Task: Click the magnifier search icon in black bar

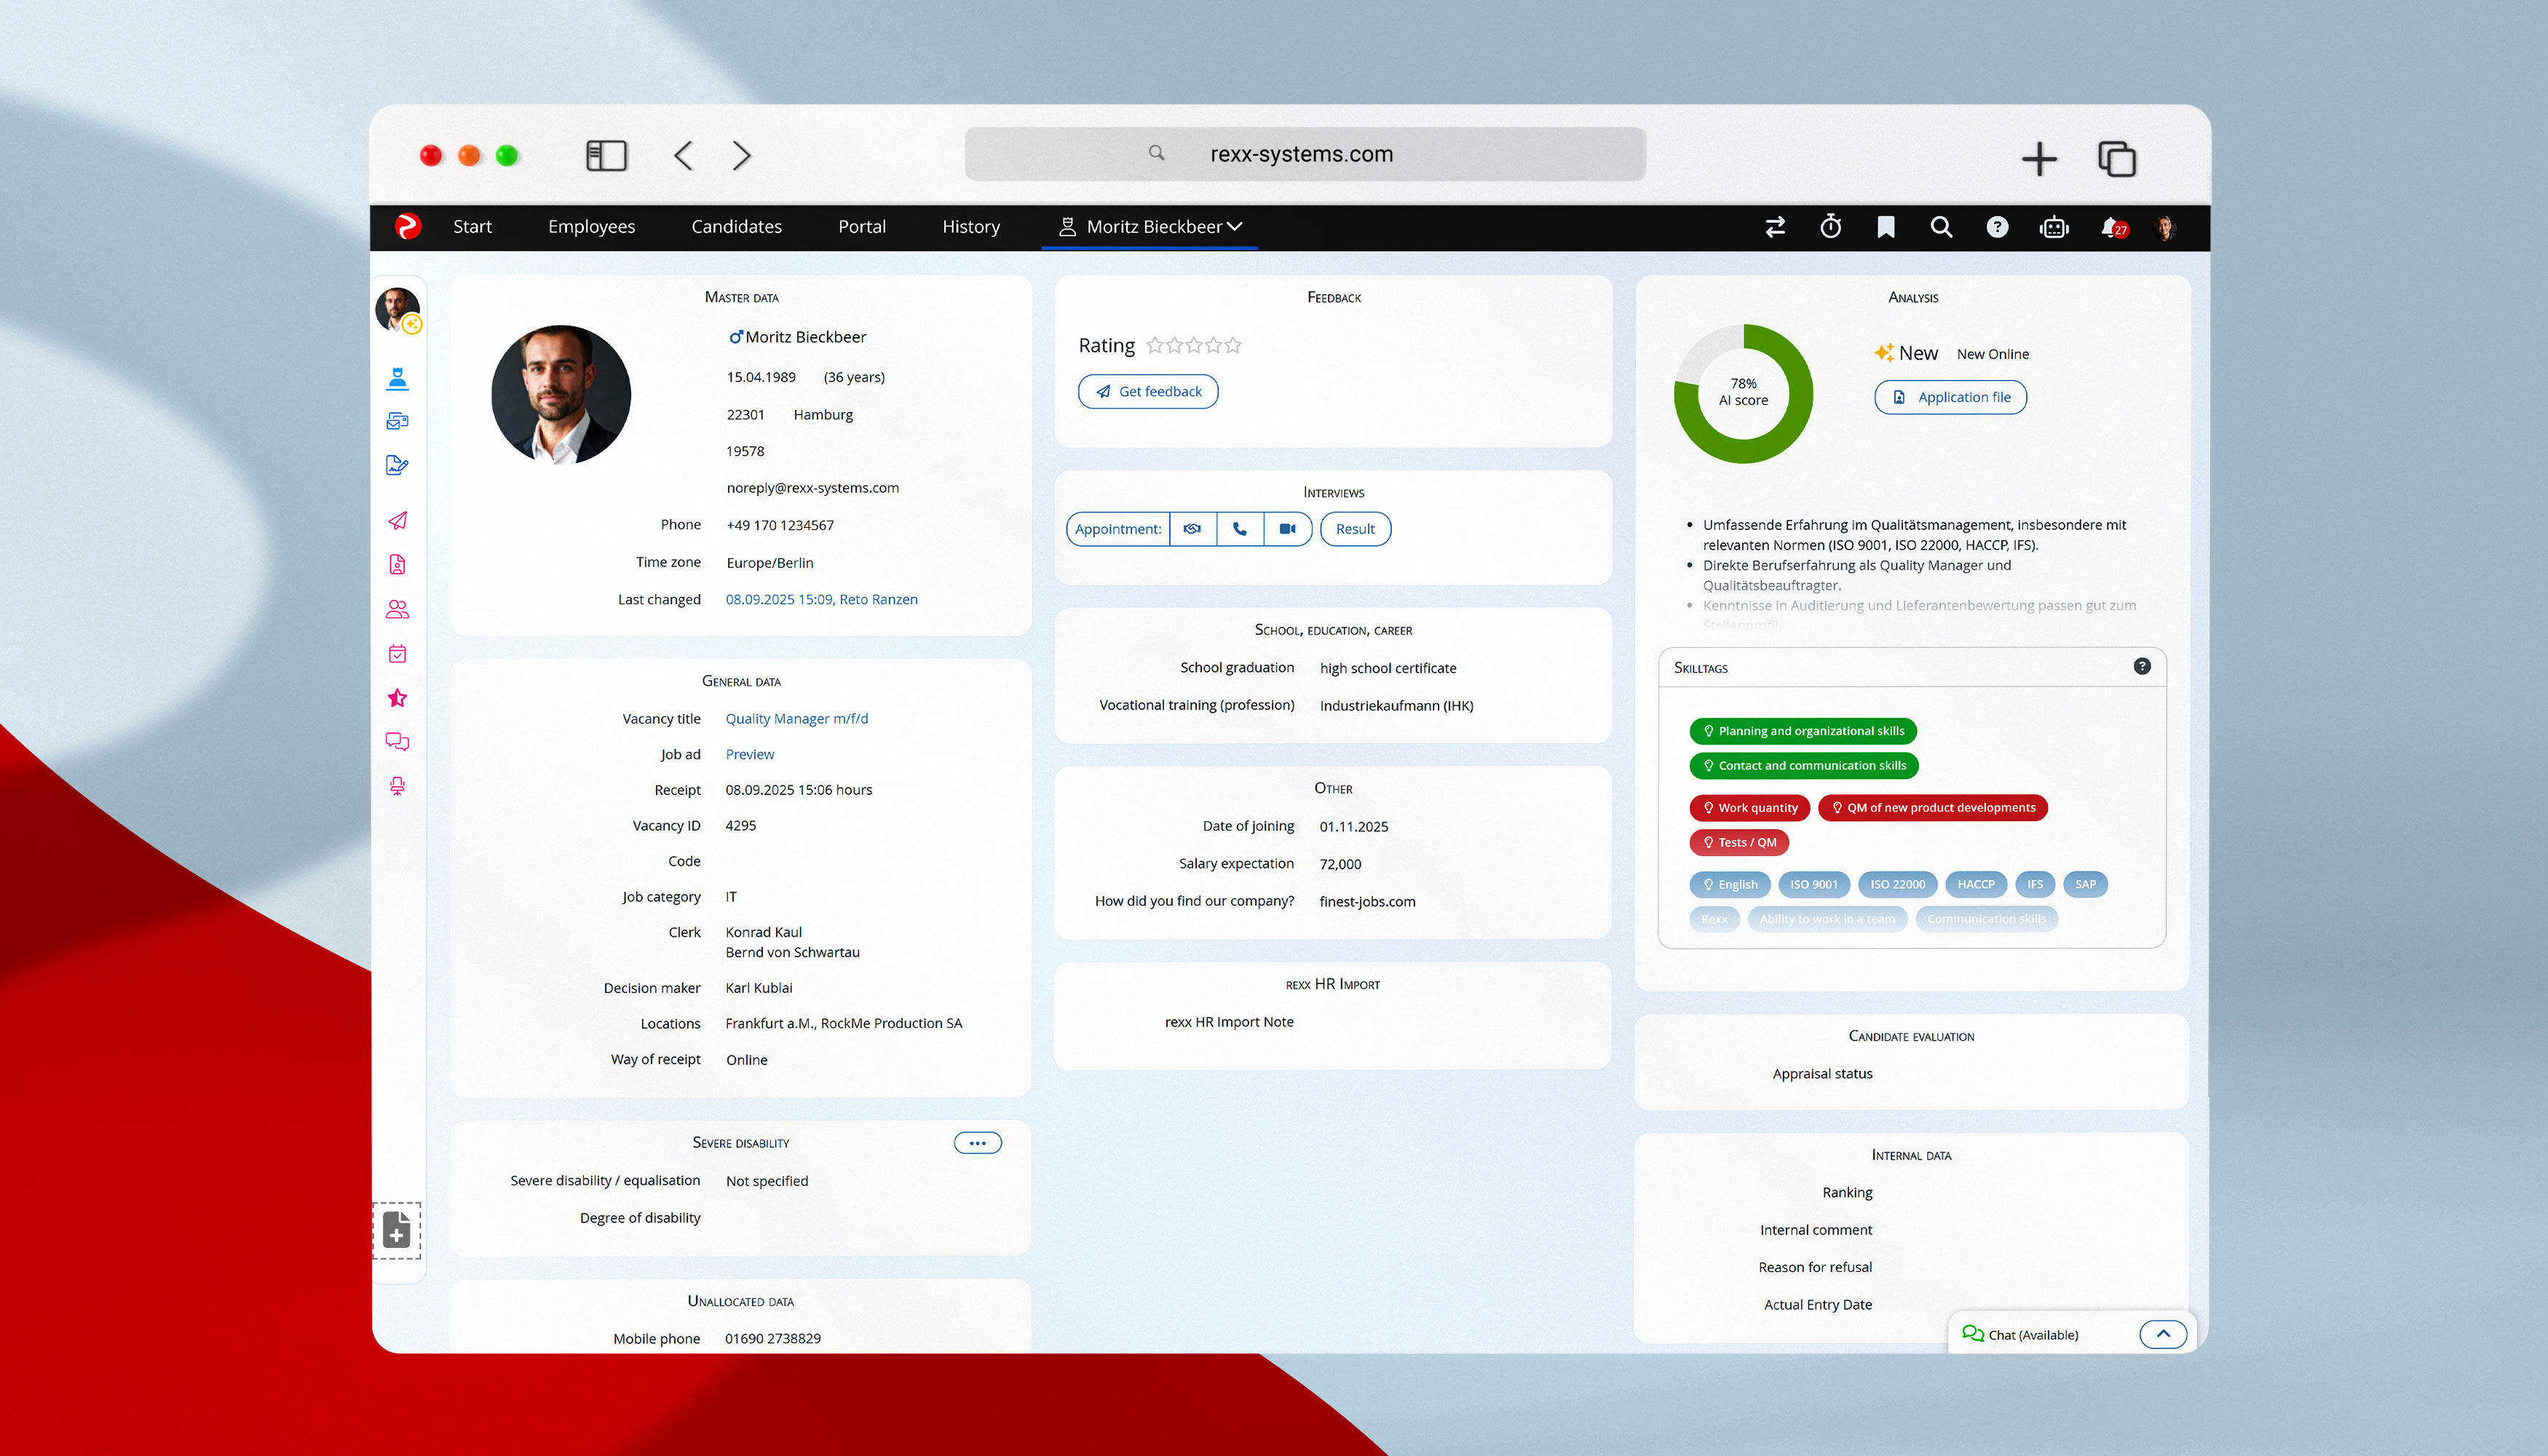Action: [1941, 227]
